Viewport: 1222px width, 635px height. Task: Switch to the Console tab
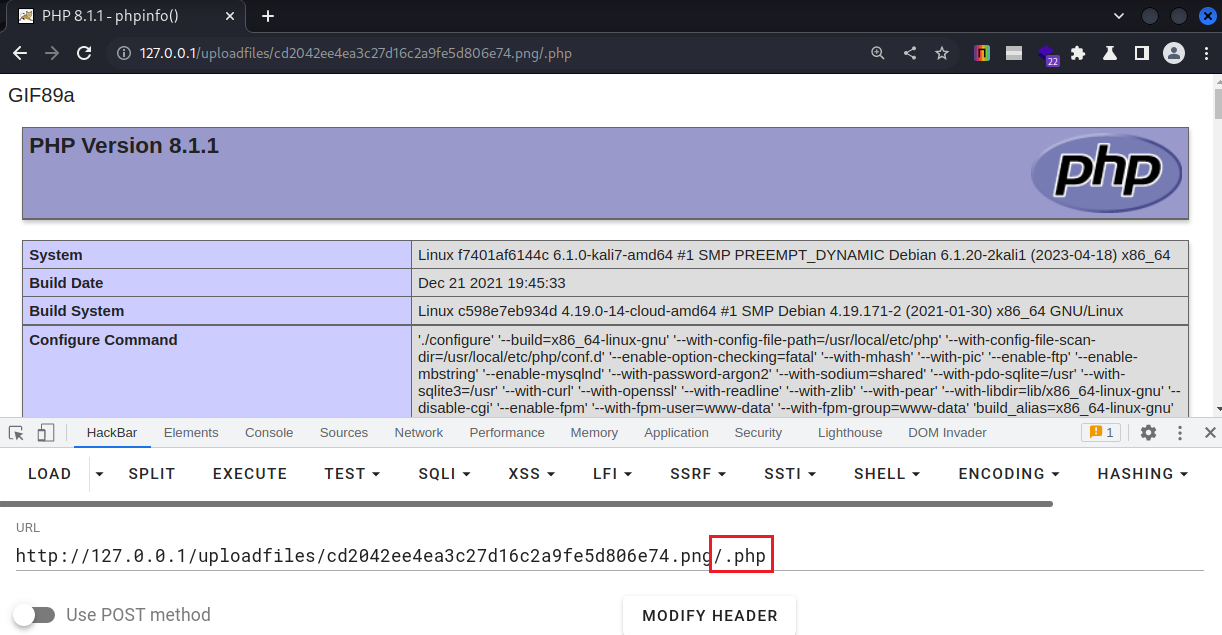(x=269, y=433)
